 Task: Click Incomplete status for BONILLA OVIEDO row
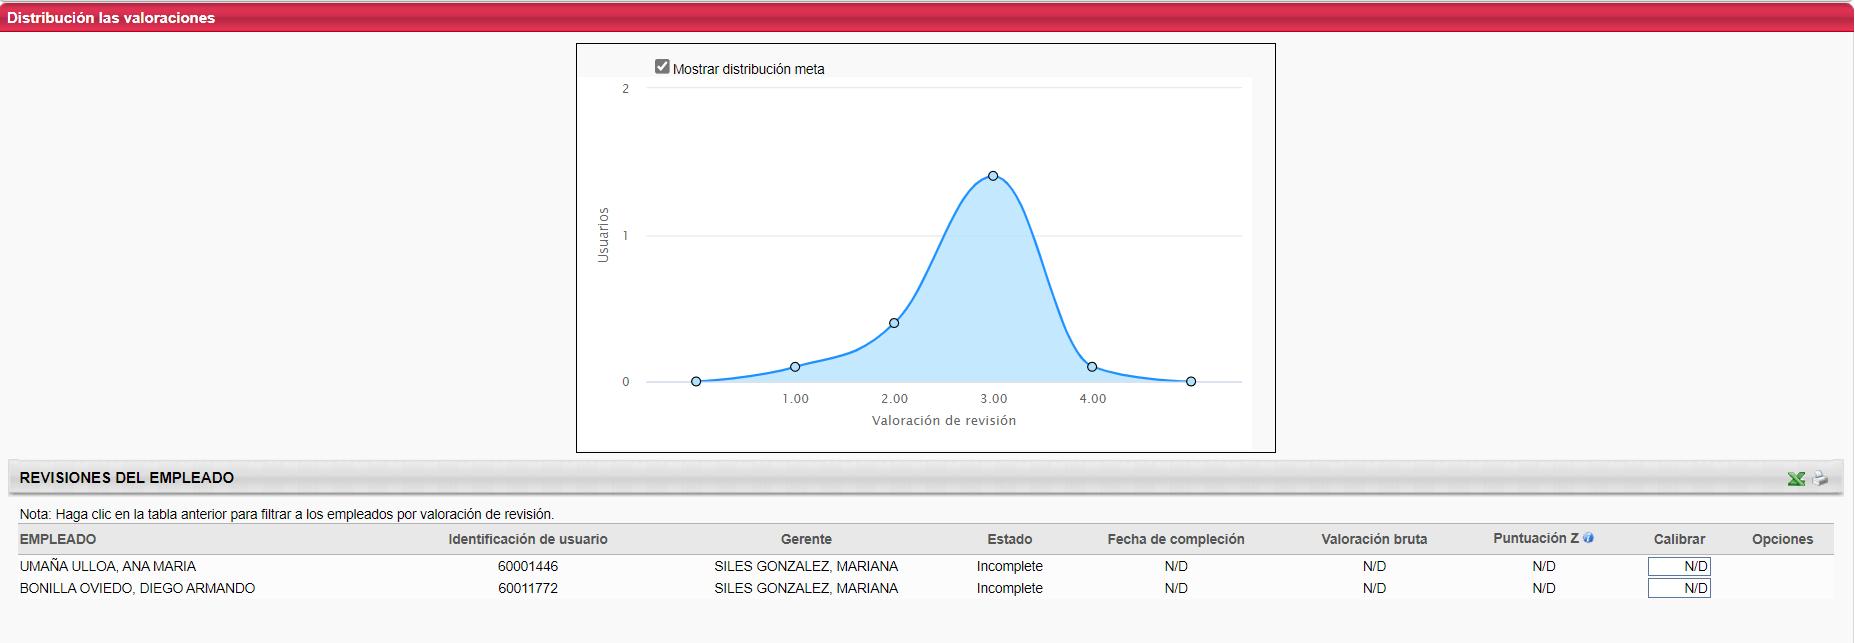[1010, 588]
